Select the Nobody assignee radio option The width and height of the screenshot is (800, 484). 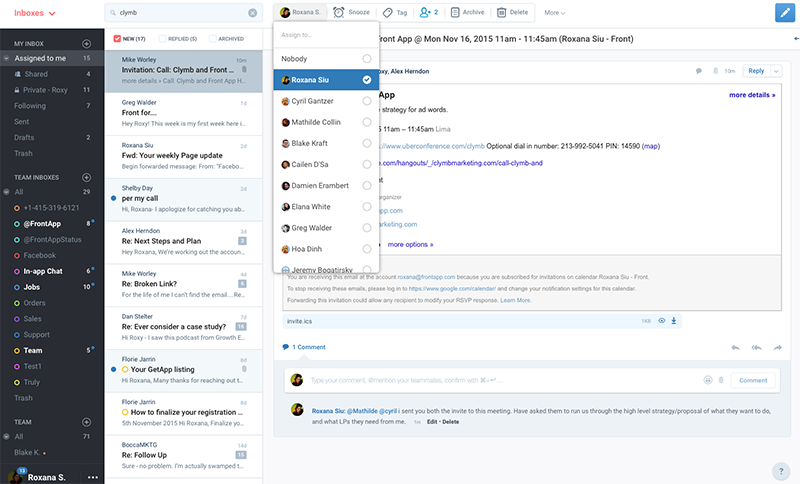367,59
